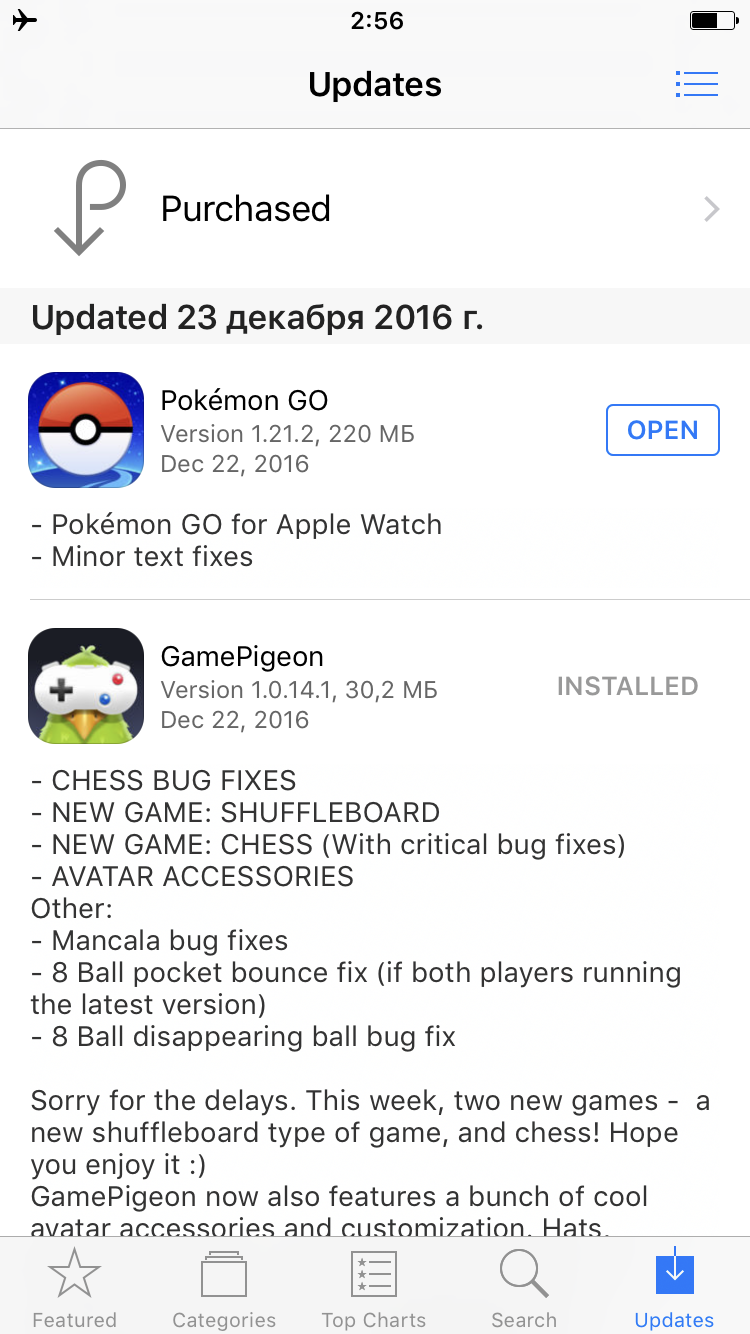Open the list menu icon in header
This screenshot has height=1334, width=750.
coord(697,84)
